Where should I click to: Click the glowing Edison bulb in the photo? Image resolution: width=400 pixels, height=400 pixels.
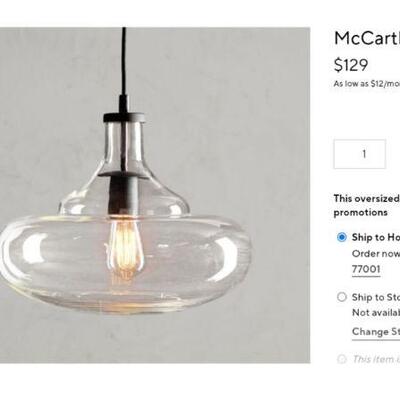pyautogui.click(x=126, y=245)
